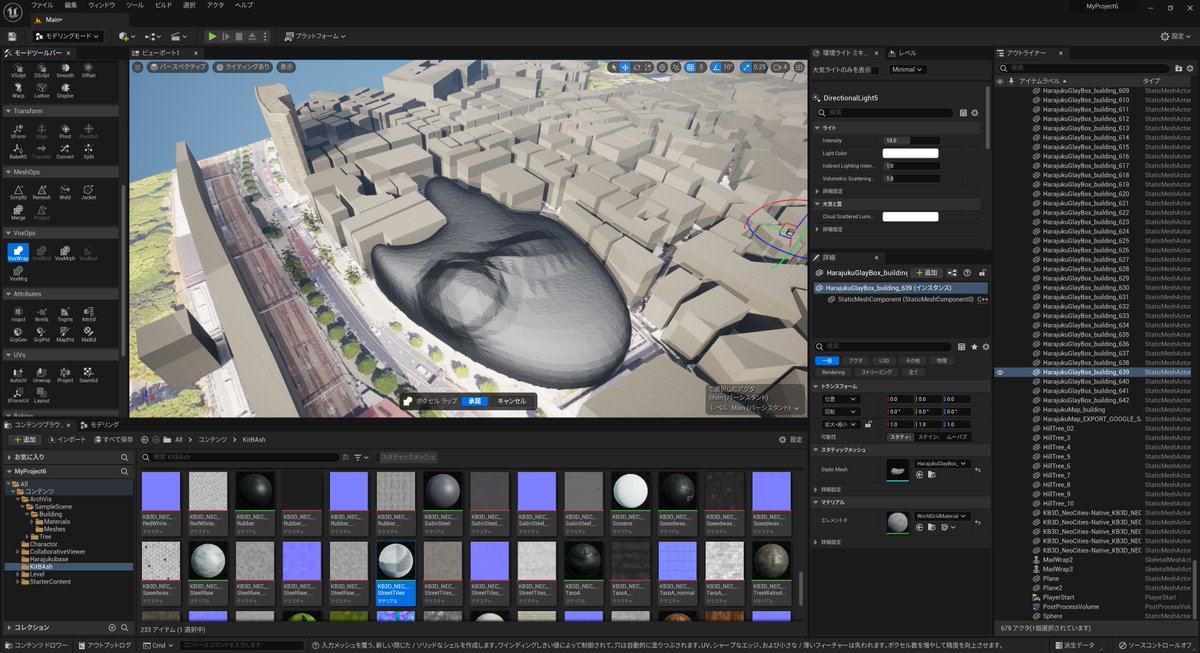The height and width of the screenshot is (653, 1200).
Task: Toggle the atmosphere-lights-only checkbox
Action: point(877,70)
